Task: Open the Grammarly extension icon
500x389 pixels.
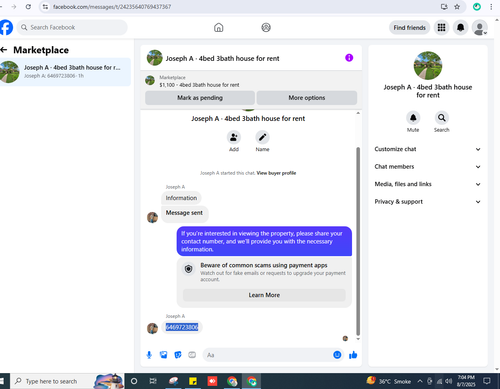Action: (x=477, y=7)
